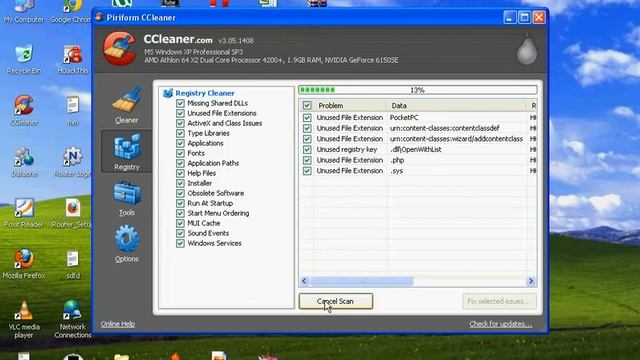Toggle the MUI Cache checkbox
This screenshot has width=640, height=360.
tap(180, 223)
